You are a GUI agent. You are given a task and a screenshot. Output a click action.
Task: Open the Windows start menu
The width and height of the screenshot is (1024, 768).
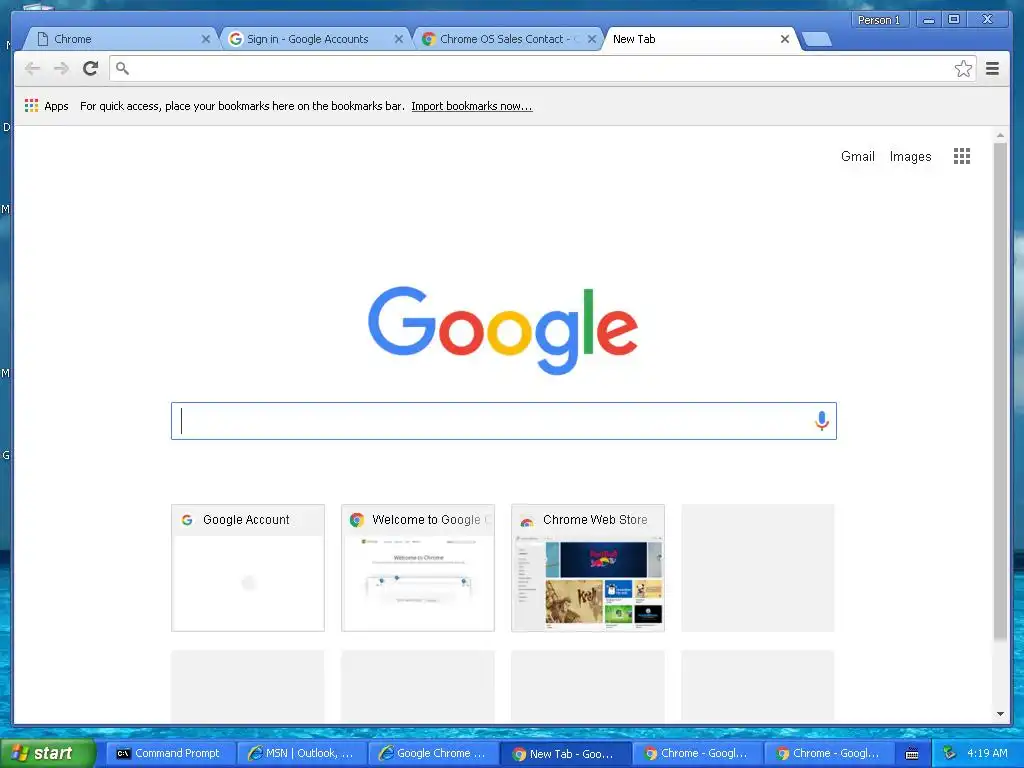47,753
